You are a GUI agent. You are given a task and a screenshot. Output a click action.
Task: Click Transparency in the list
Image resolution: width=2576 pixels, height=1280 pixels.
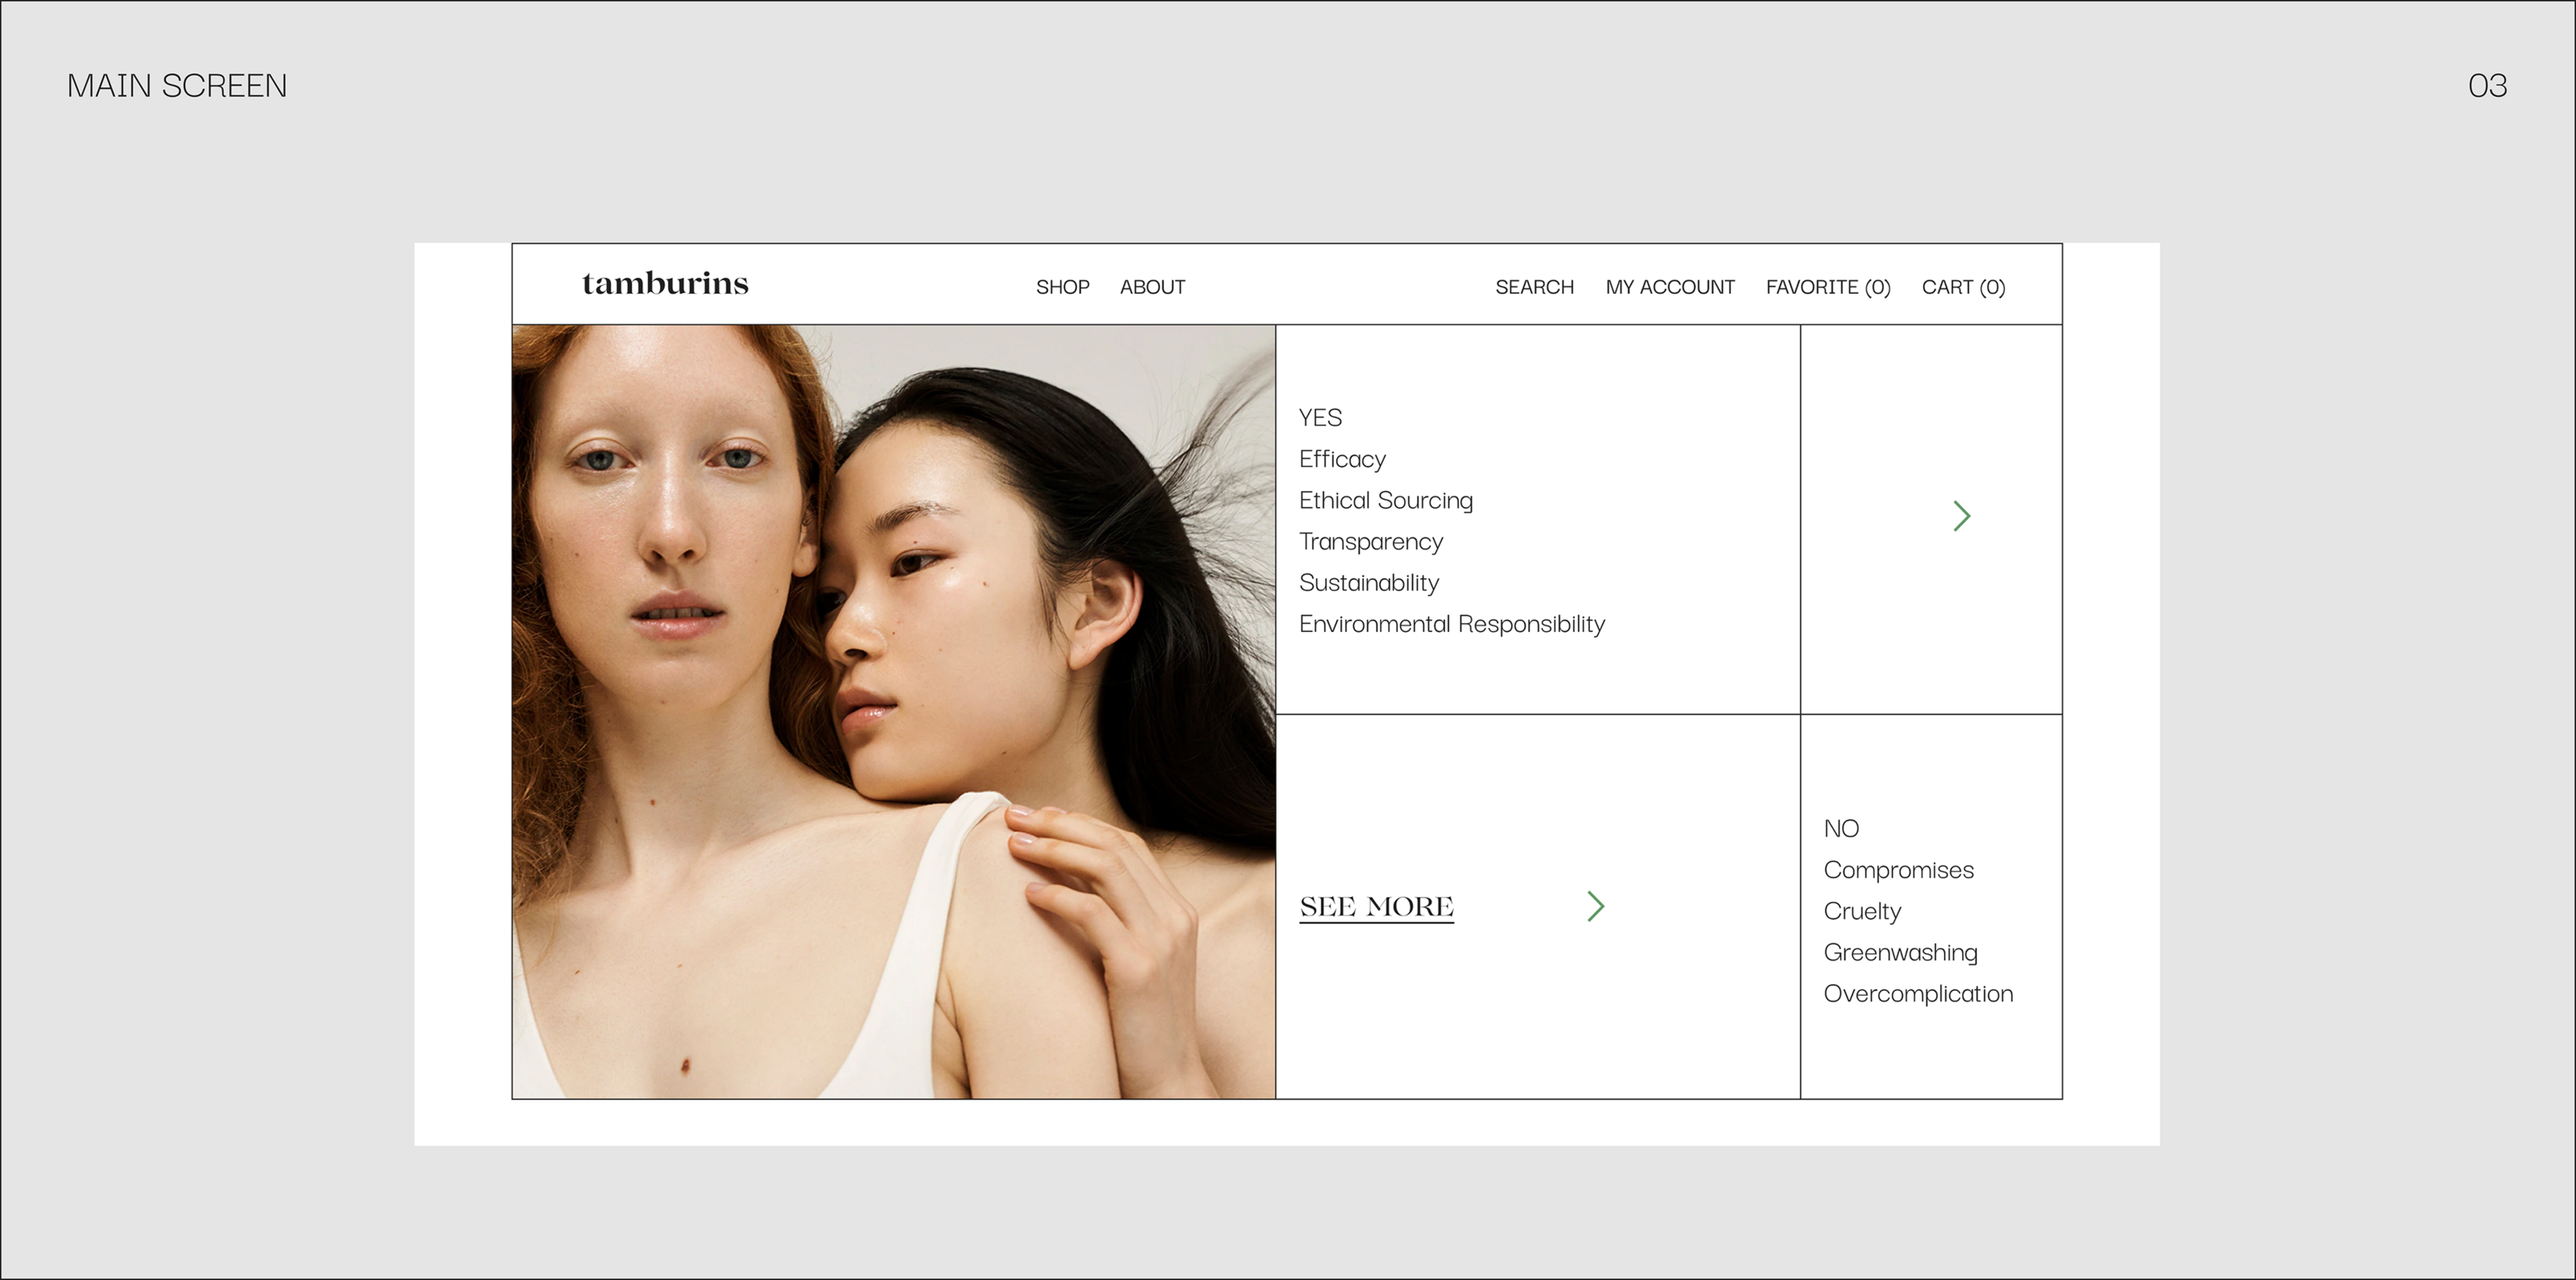1370,542
